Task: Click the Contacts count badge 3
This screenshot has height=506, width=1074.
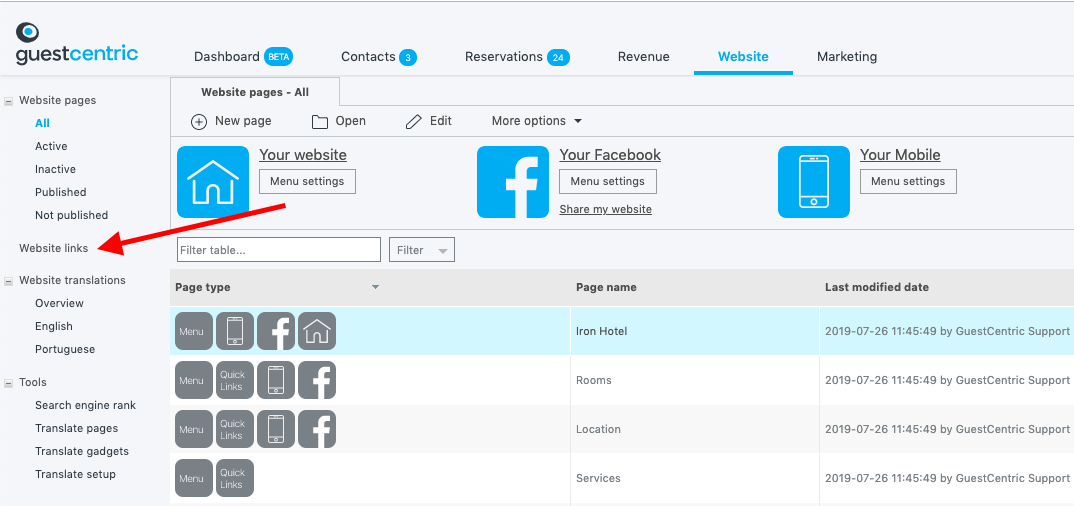Action: (408, 58)
